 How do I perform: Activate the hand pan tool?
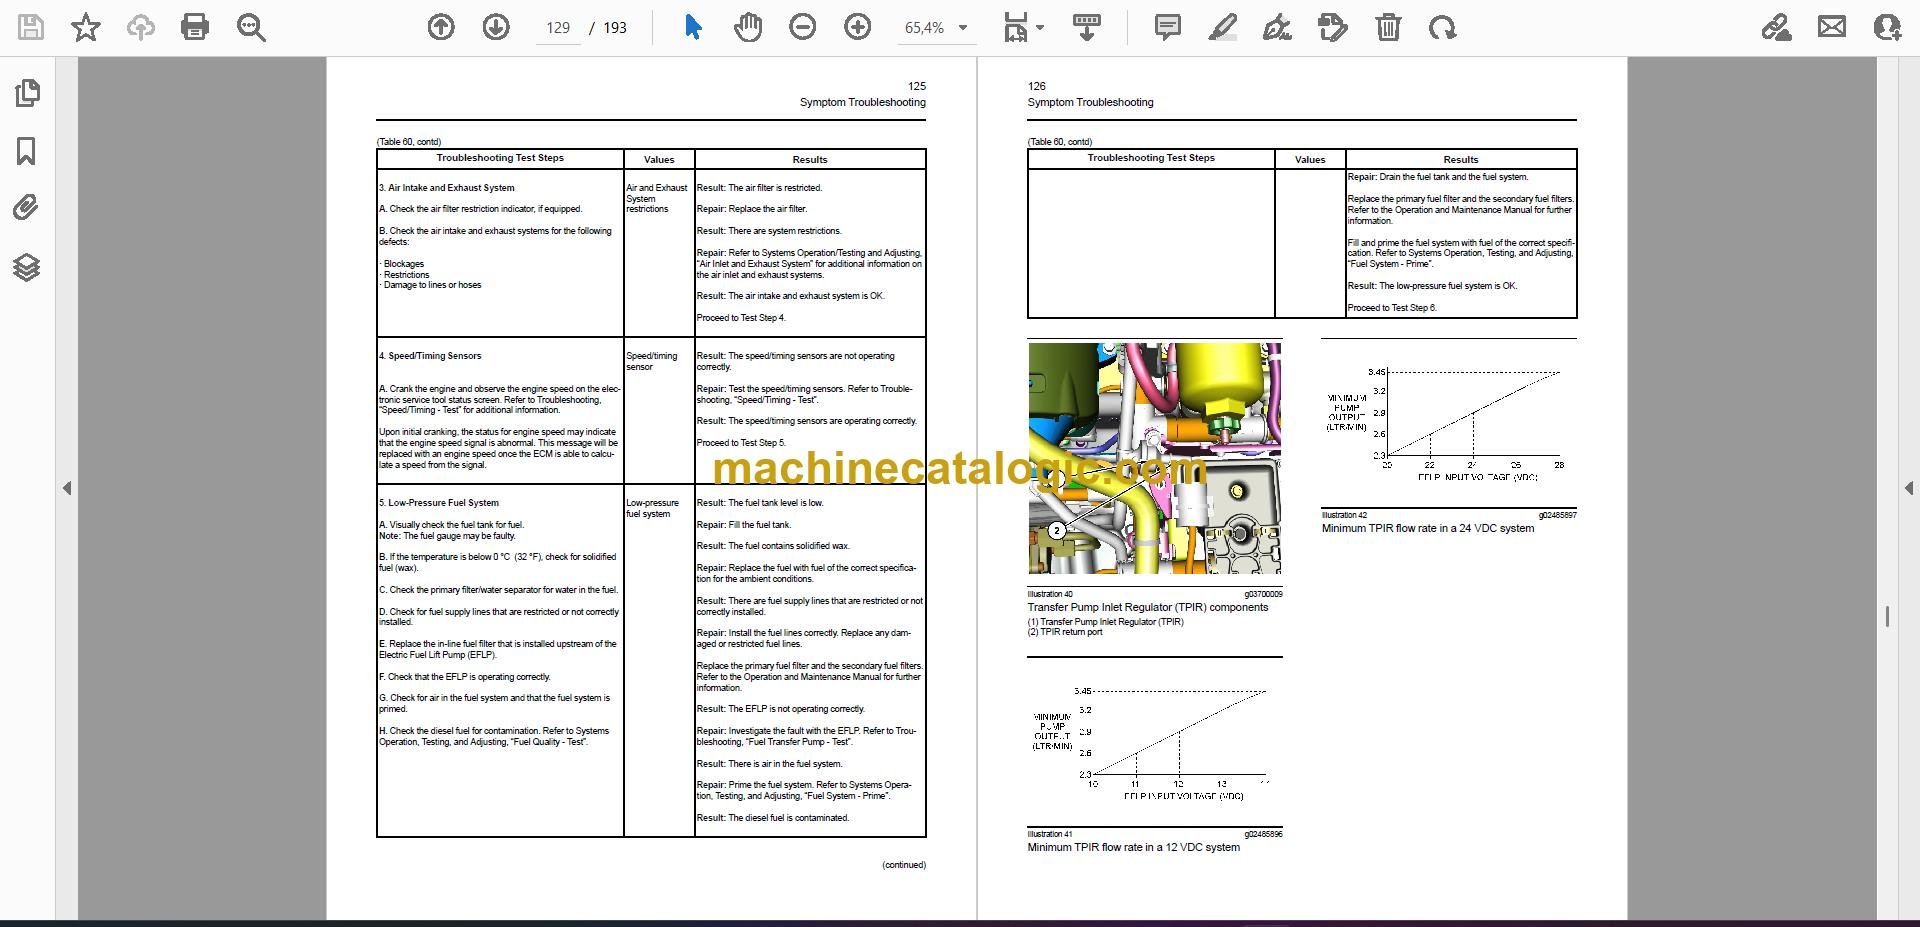click(x=747, y=27)
